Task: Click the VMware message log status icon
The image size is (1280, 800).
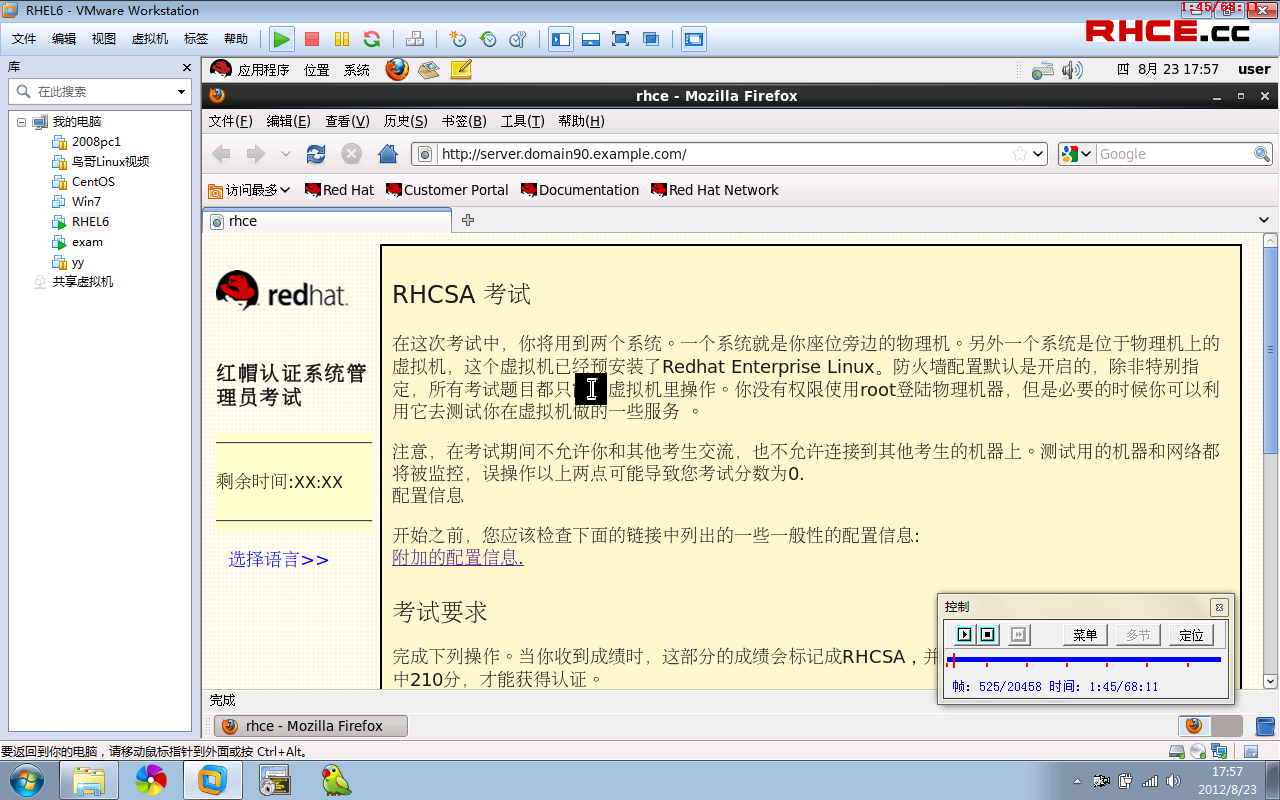Action: coord(1250,752)
